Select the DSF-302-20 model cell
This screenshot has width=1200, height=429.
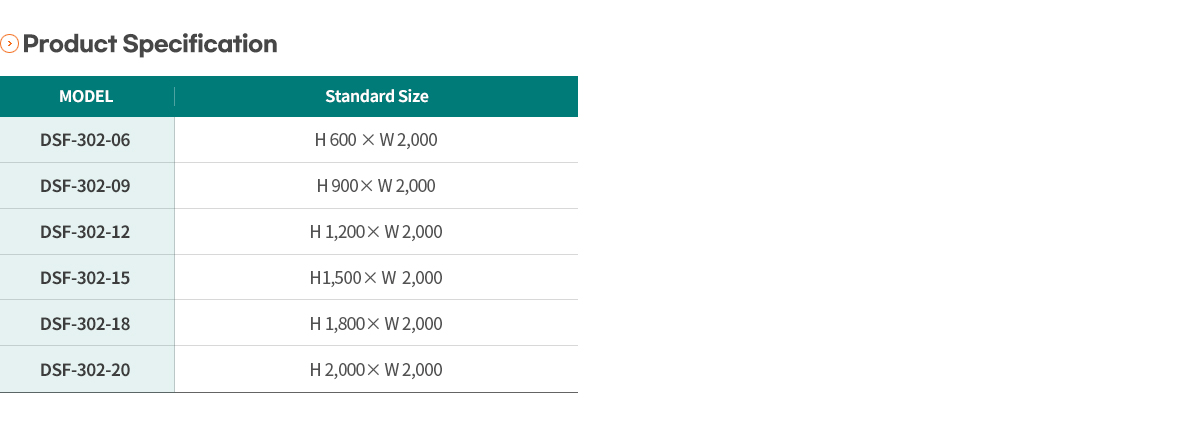click(87, 370)
